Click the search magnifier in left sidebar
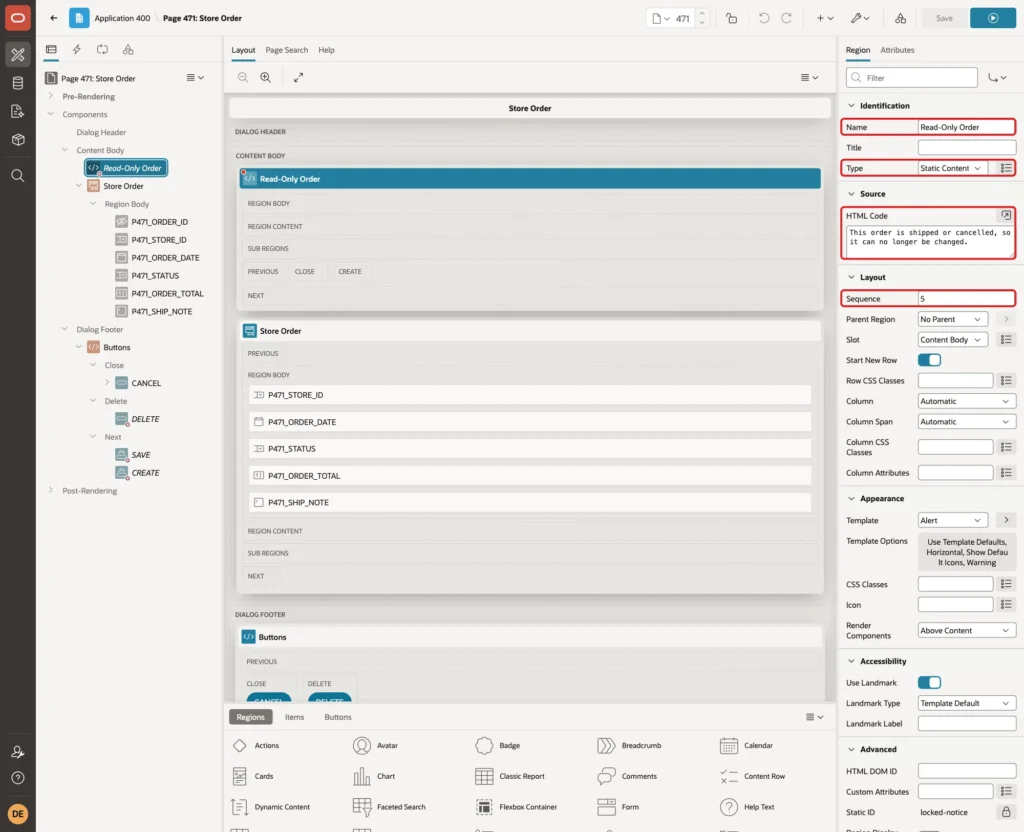 pyautogui.click(x=18, y=176)
